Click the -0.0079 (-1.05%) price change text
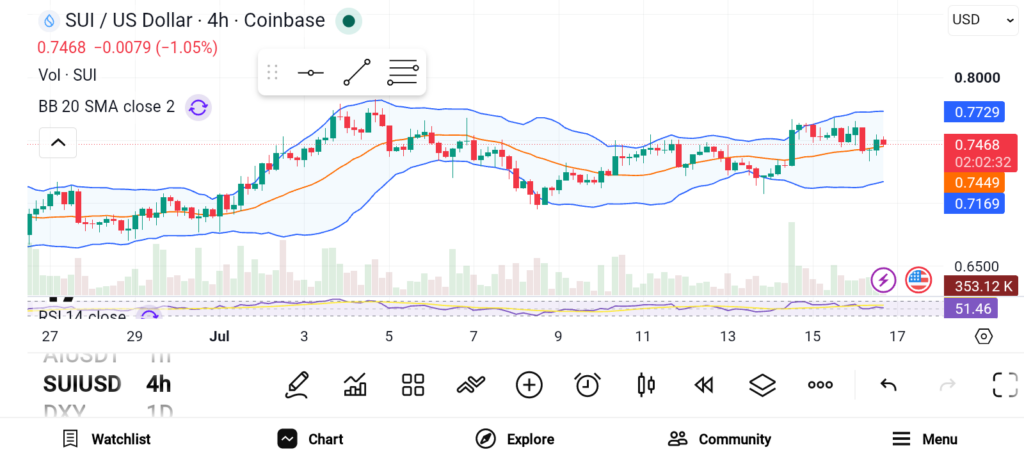1024x461 pixels. [x=156, y=48]
